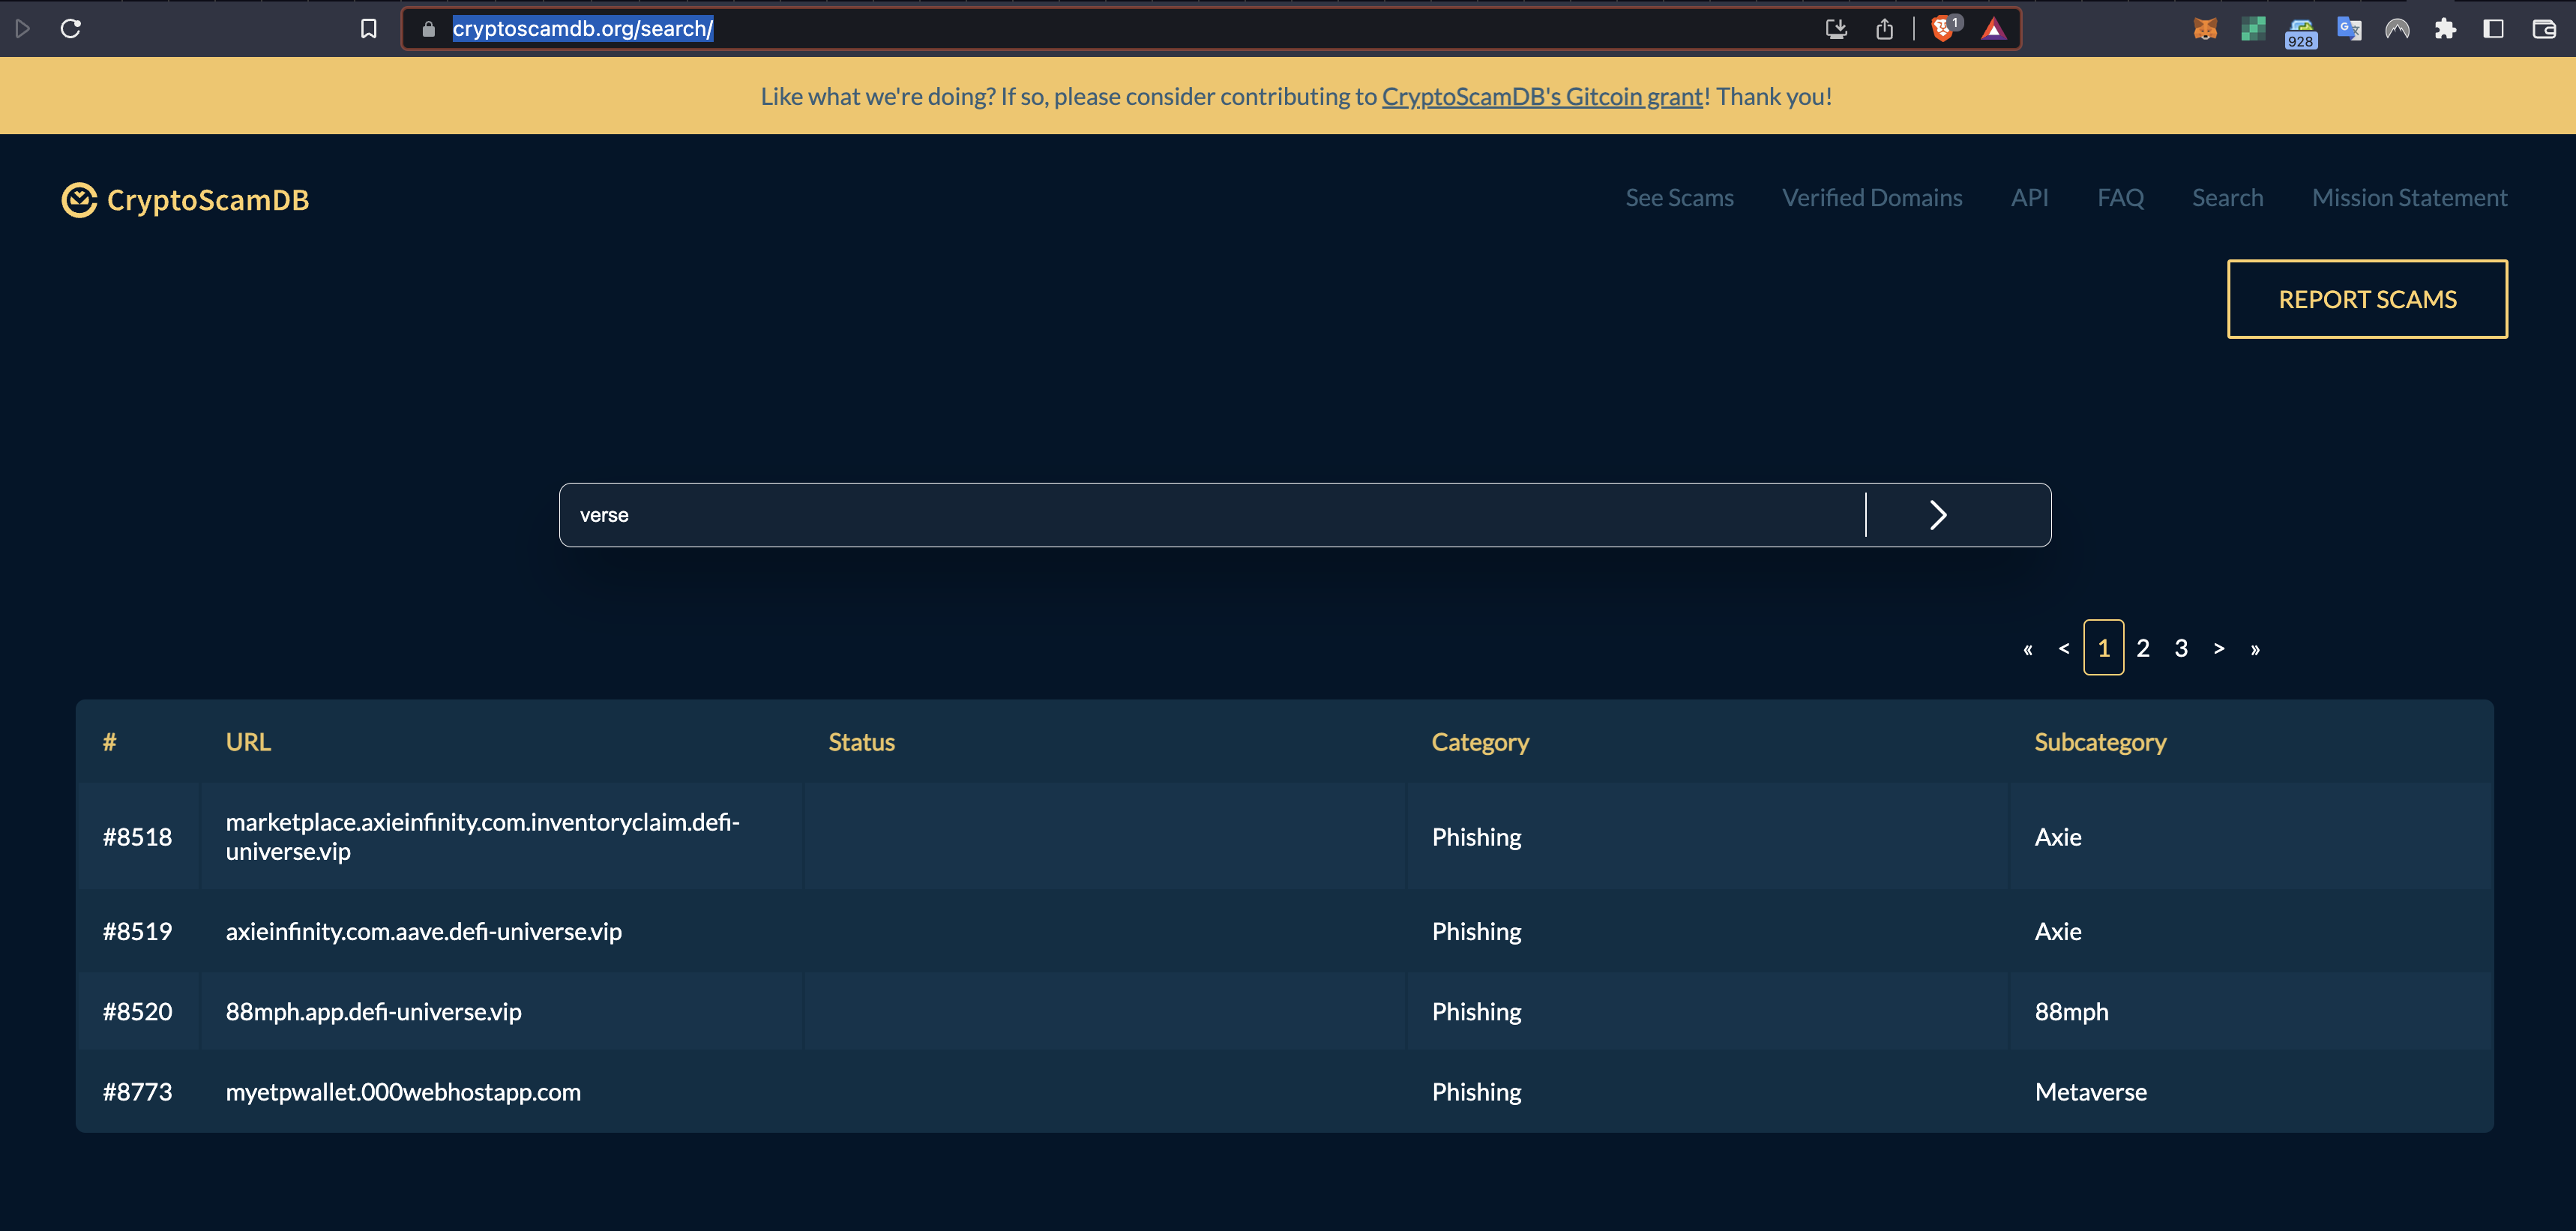Click the CryptoScamDB logo
Image resolution: width=2576 pixels, height=1231 pixels.
[186, 199]
